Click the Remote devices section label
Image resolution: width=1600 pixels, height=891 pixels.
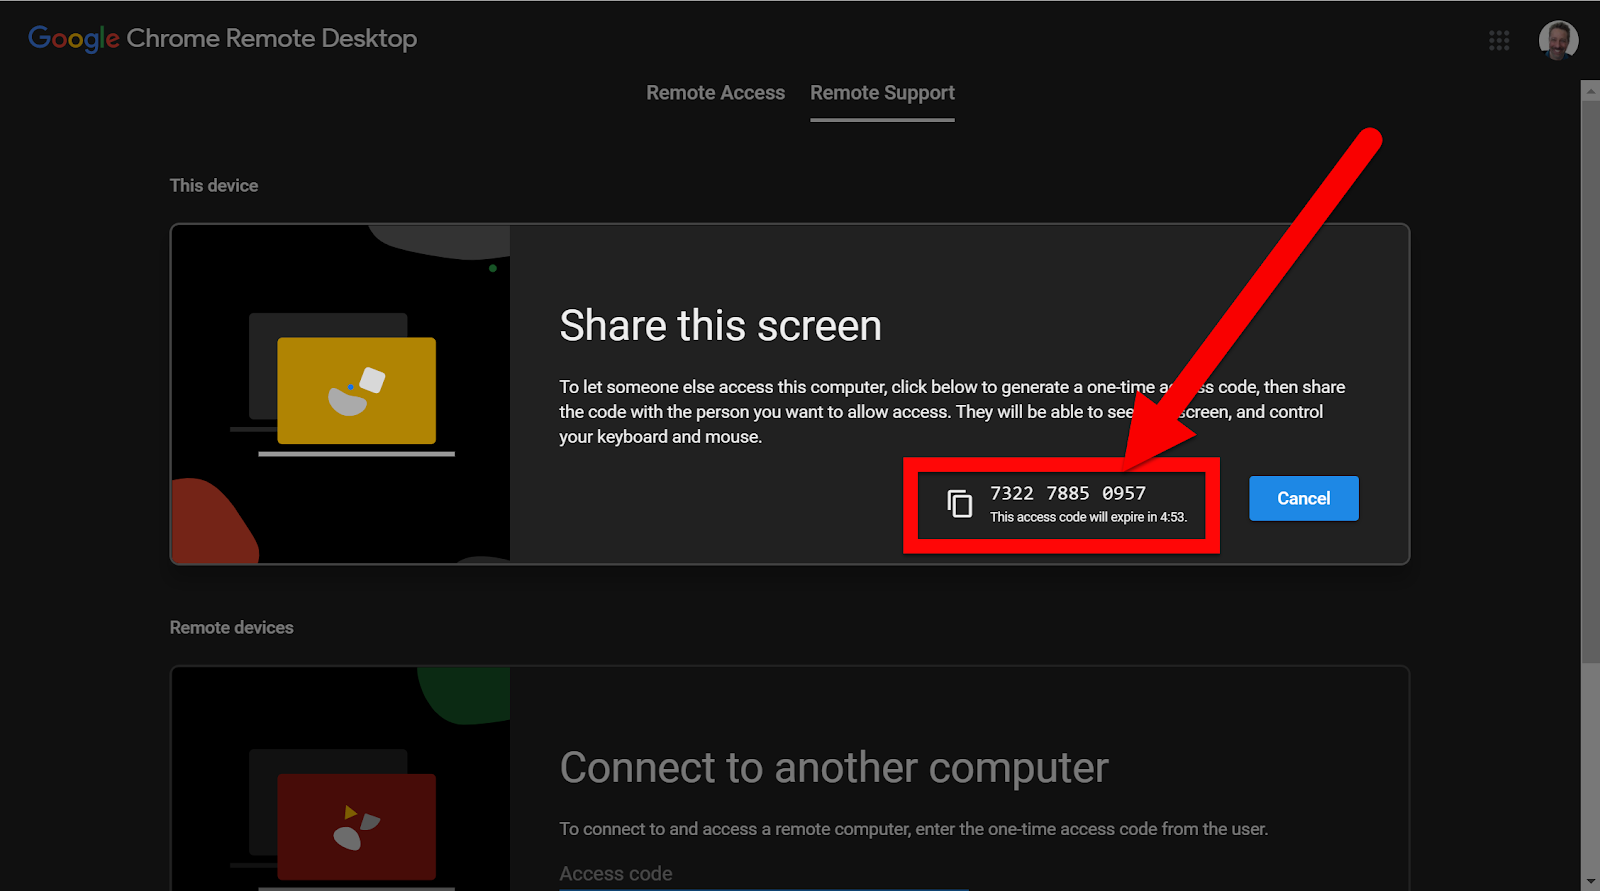tap(231, 627)
